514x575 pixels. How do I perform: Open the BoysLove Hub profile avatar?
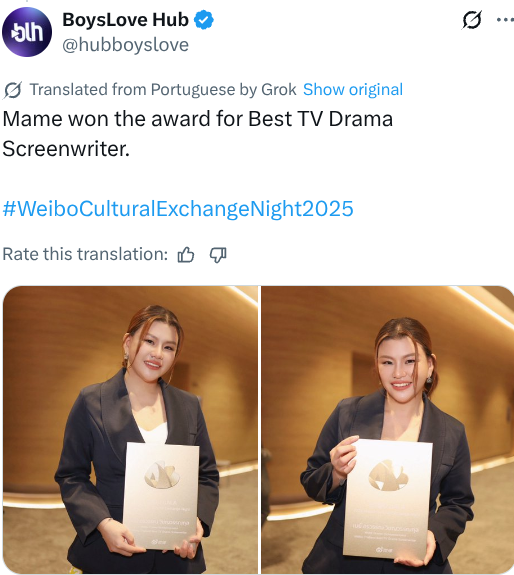[27, 32]
